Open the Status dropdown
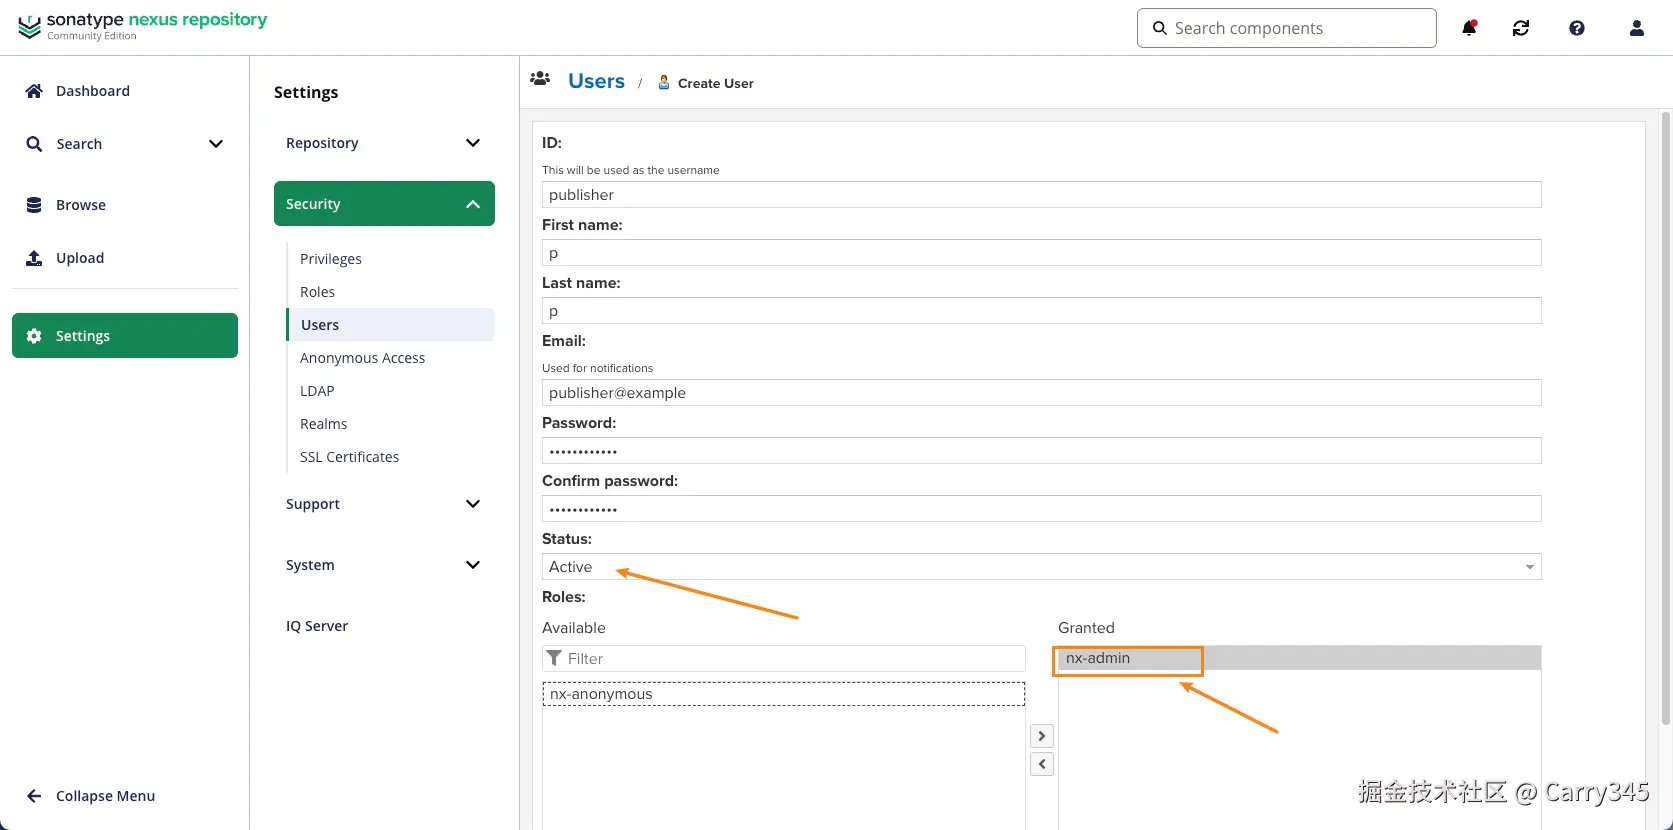 pyautogui.click(x=1040, y=567)
